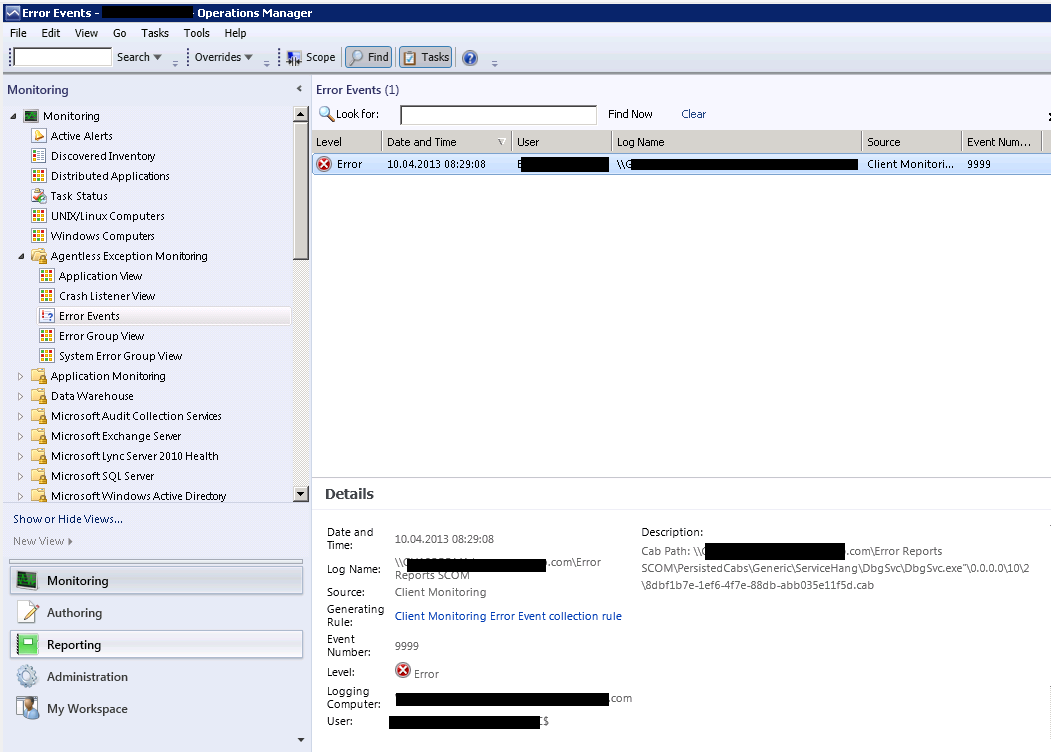Click the My Workspace icon

point(28,709)
